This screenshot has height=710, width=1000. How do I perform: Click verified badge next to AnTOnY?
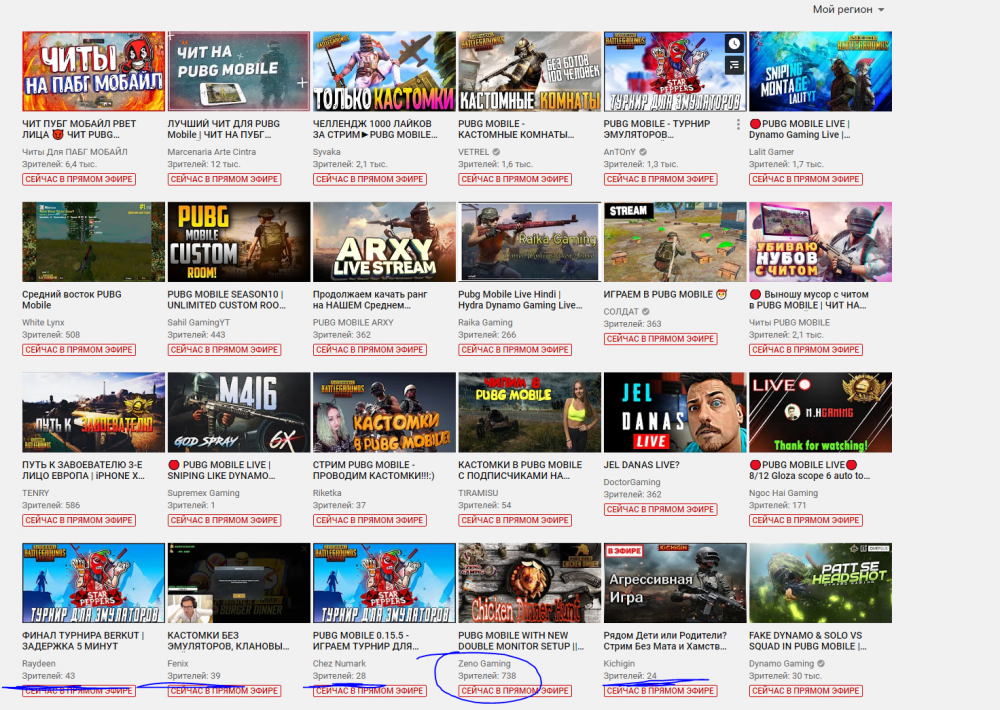645,152
